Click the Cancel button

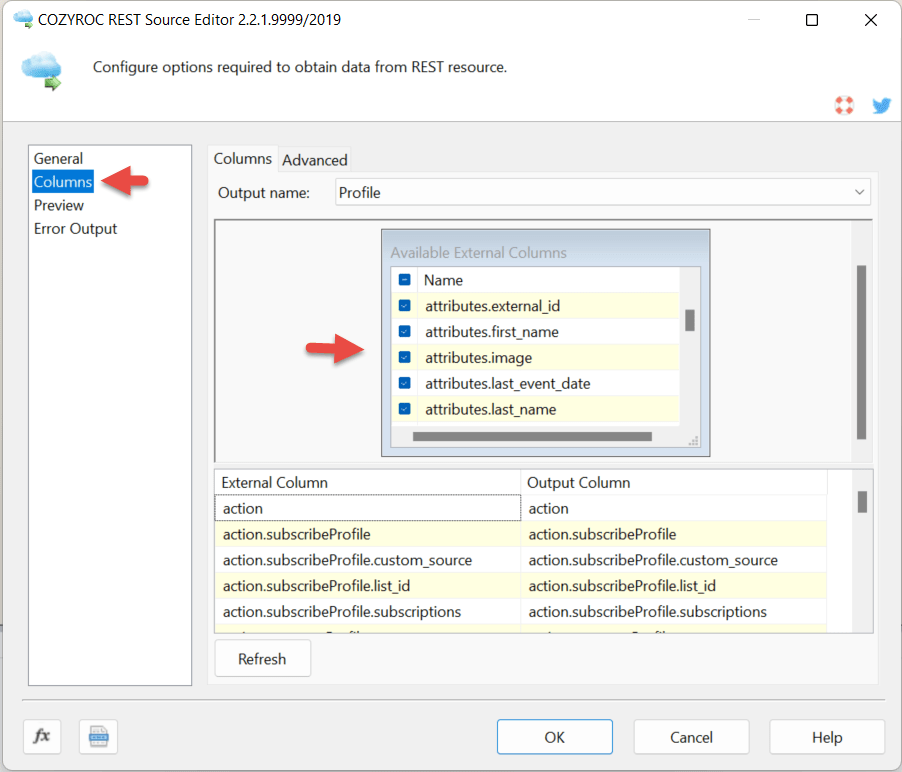point(691,737)
